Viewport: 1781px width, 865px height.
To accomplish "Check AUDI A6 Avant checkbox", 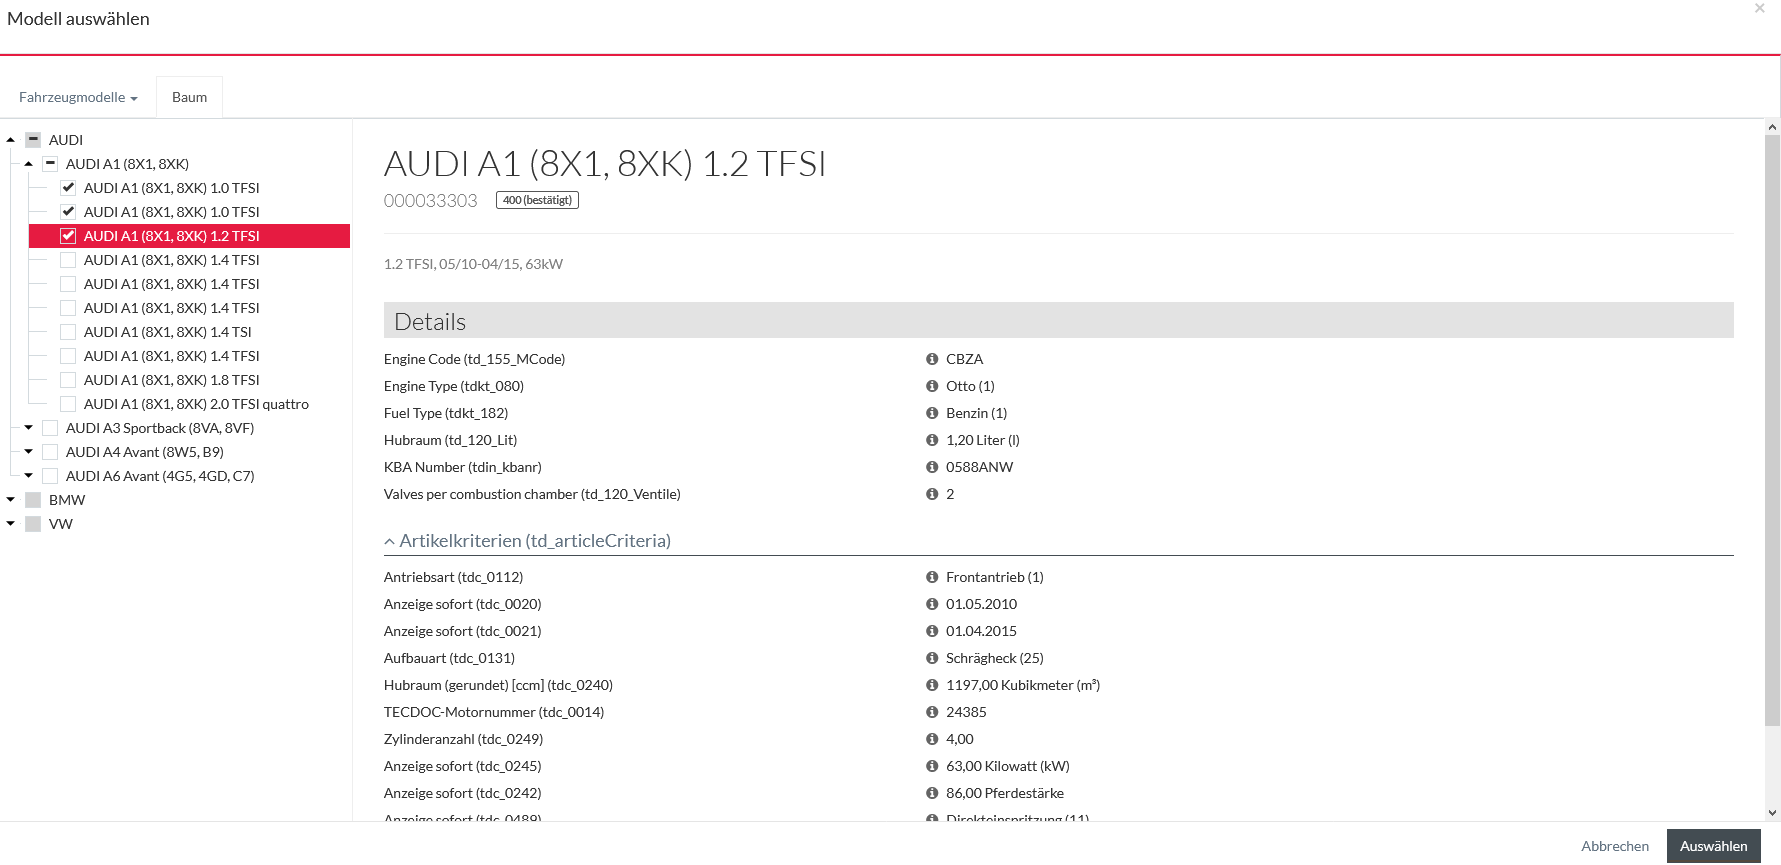I will (x=50, y=476).
